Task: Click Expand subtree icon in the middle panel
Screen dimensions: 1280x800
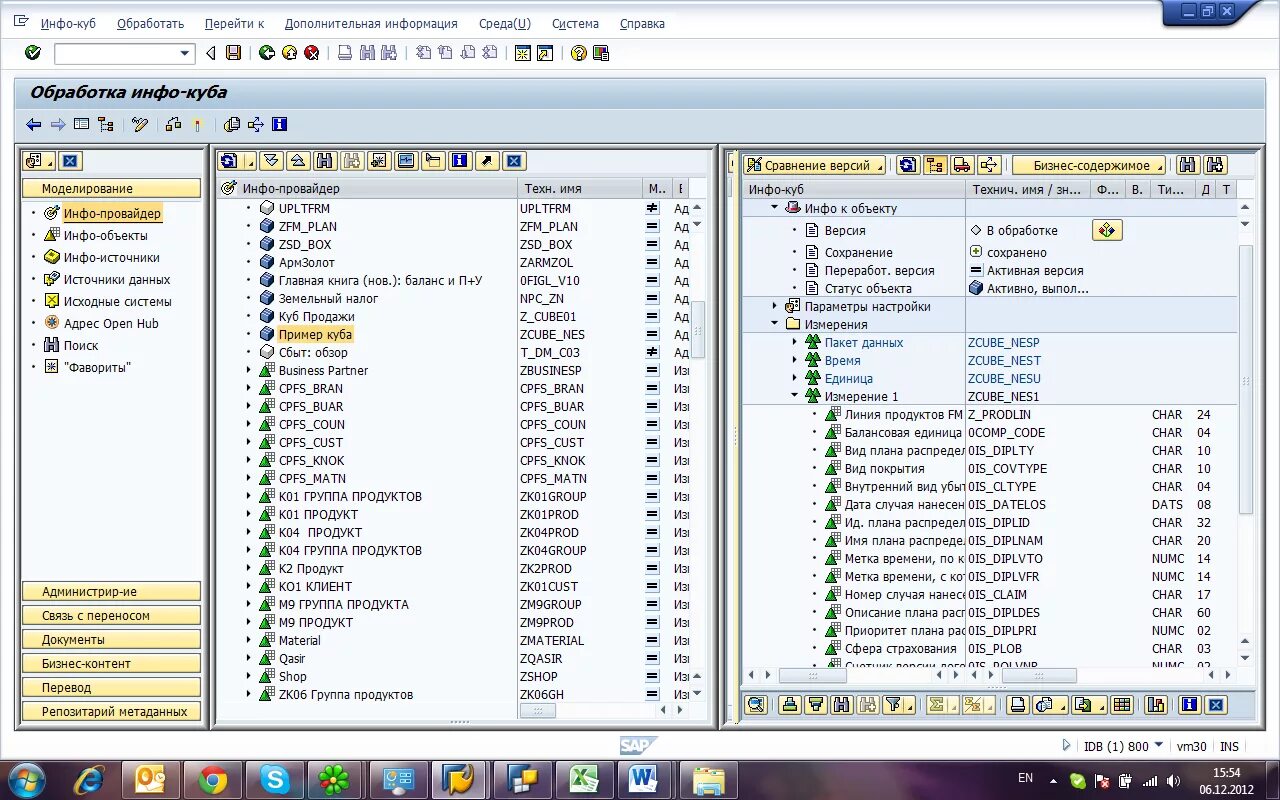Action: pyautogui.click(x=271, y=160)
